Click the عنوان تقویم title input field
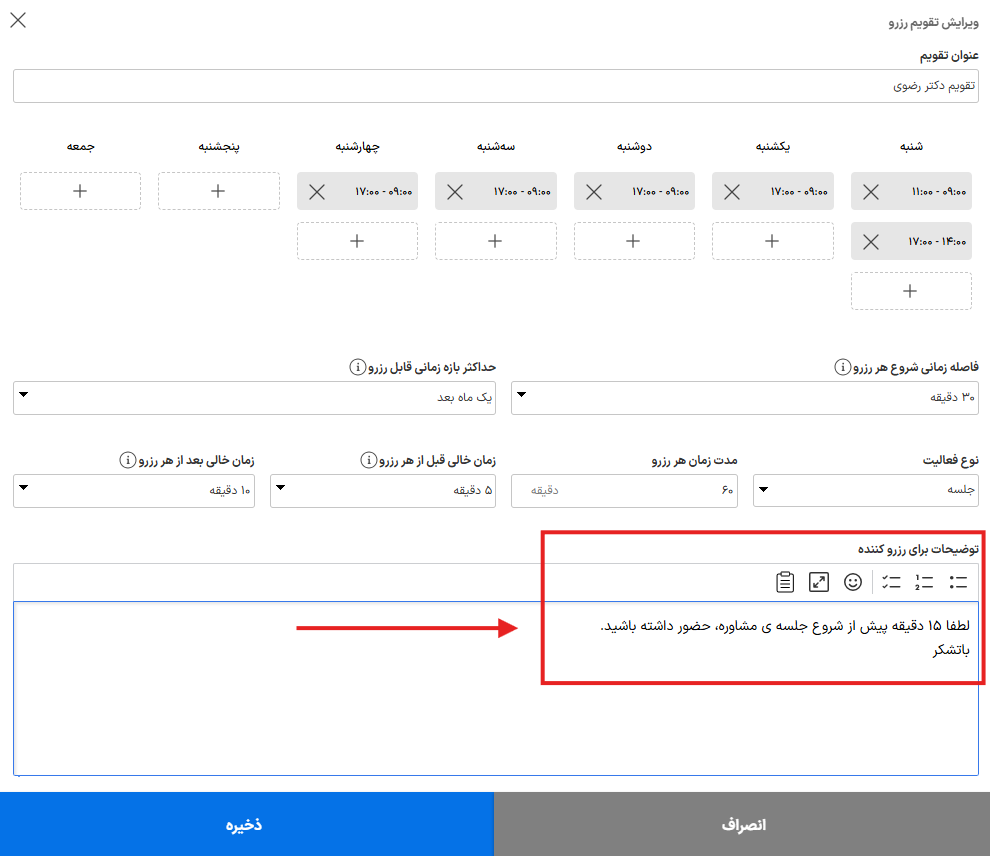The width and height of the screenshot is (990, 856). (x=496, y=86)
